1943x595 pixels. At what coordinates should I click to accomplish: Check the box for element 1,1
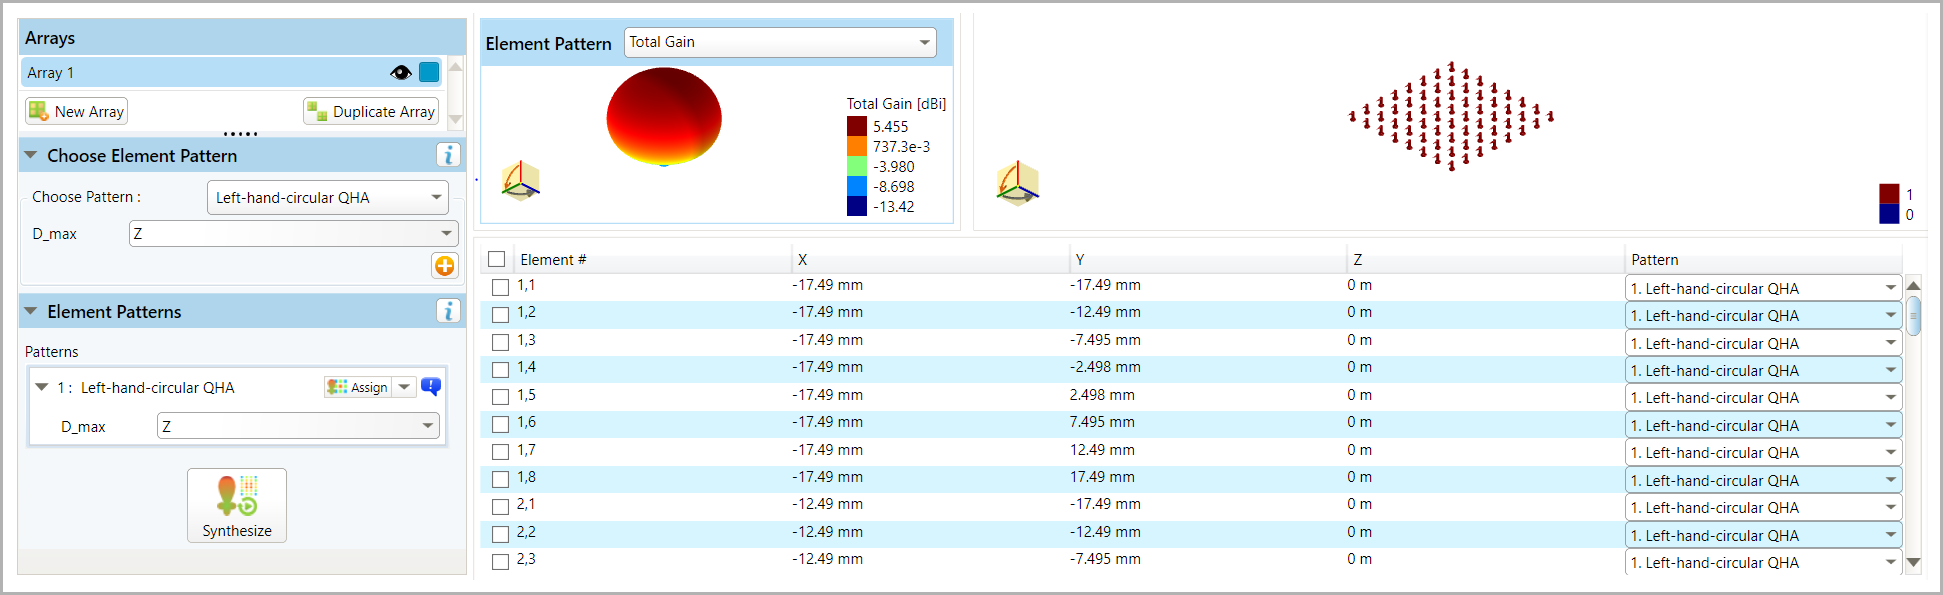coord(501,287)
